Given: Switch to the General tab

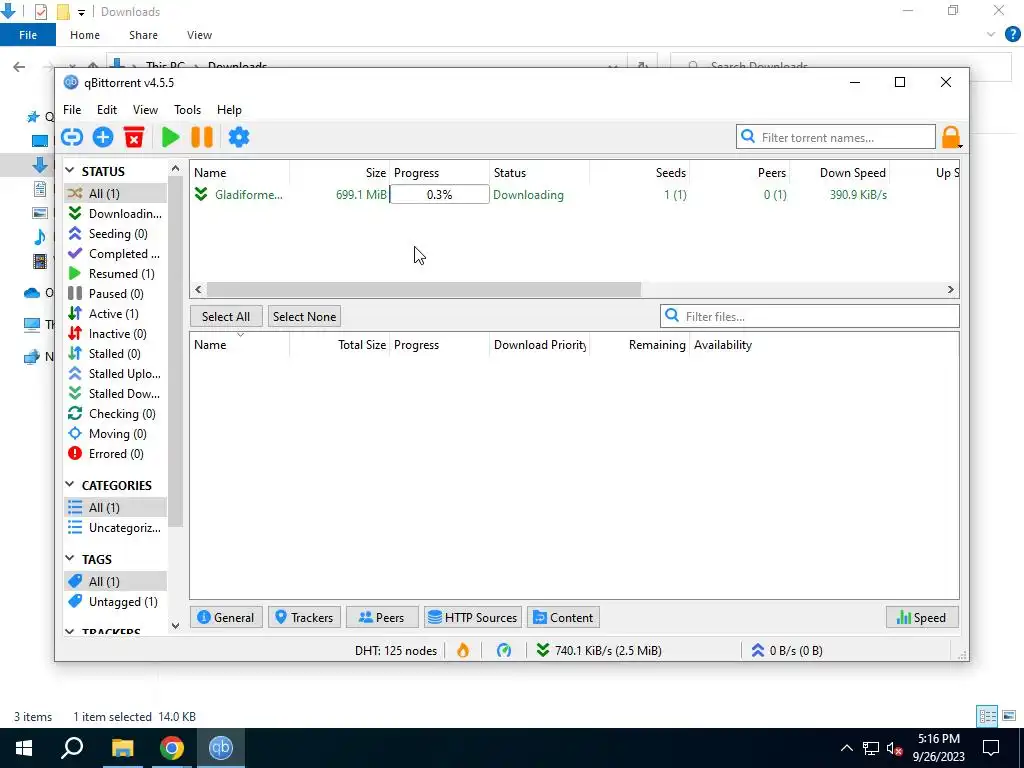Looking at the screenshot, I should [x=226, y=617].
